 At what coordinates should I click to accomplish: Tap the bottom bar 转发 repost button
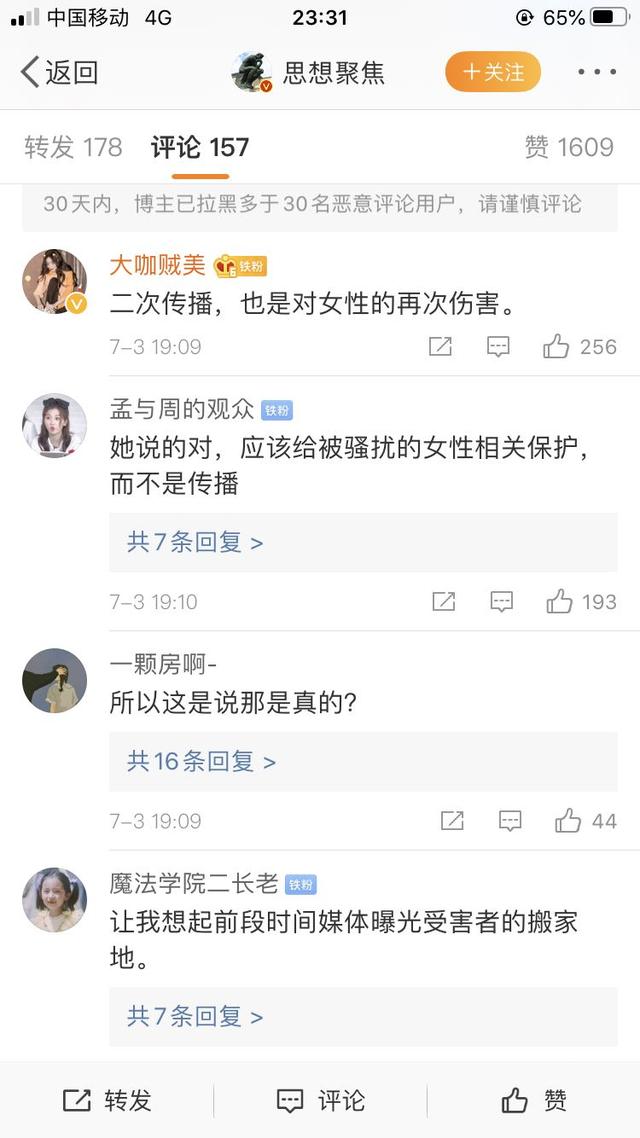coord(107,1101)
